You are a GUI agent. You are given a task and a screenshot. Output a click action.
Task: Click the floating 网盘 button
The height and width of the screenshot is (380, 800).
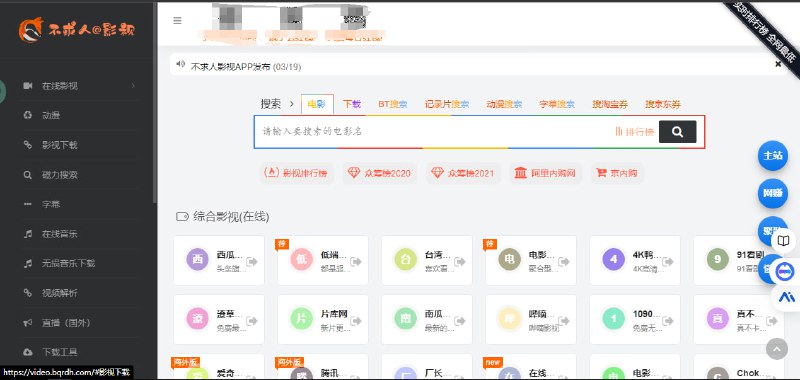click(x=772, y=193)
